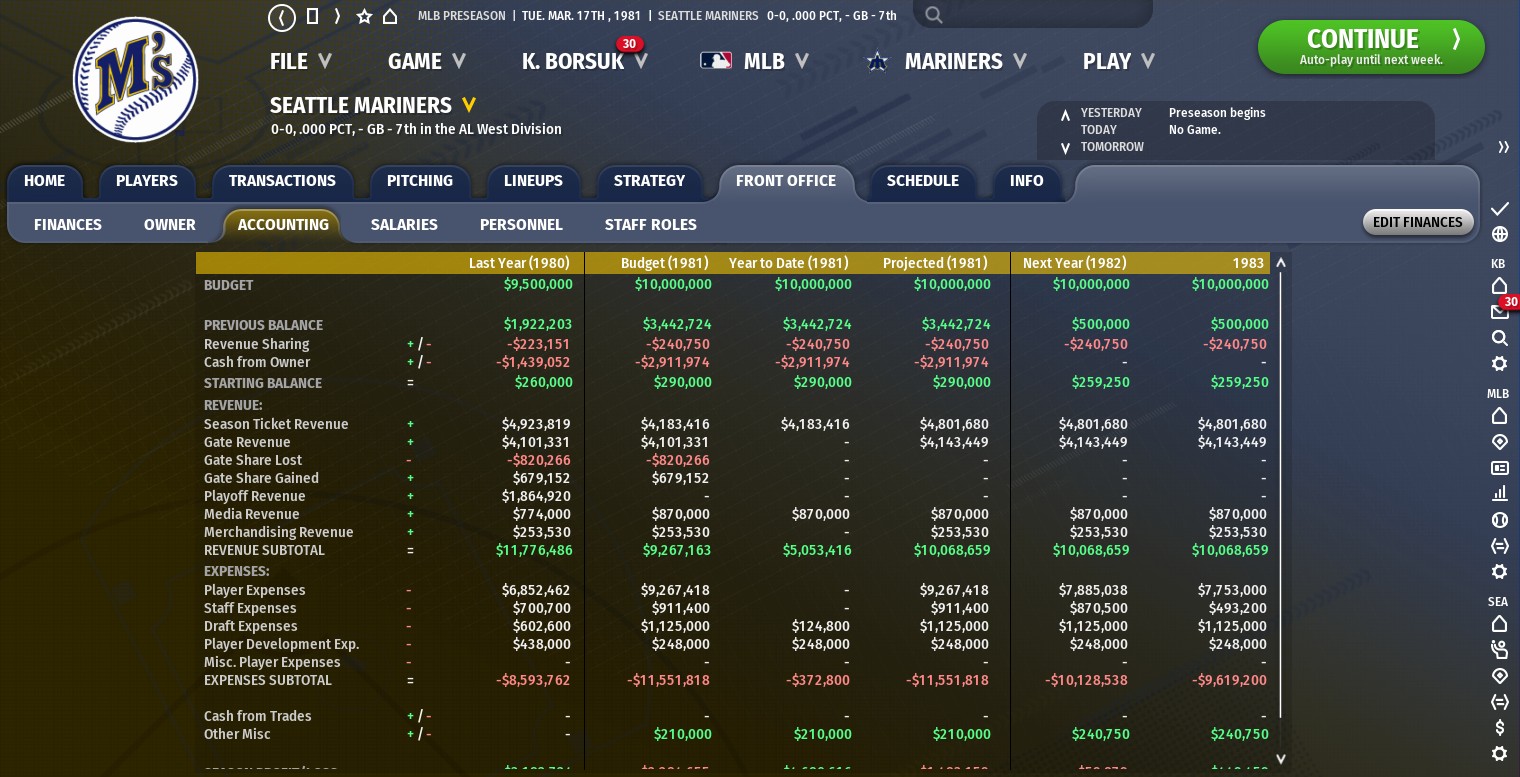1520x777 pixels.
Task: Click the home icon in top toolbar
Action: 390,17
